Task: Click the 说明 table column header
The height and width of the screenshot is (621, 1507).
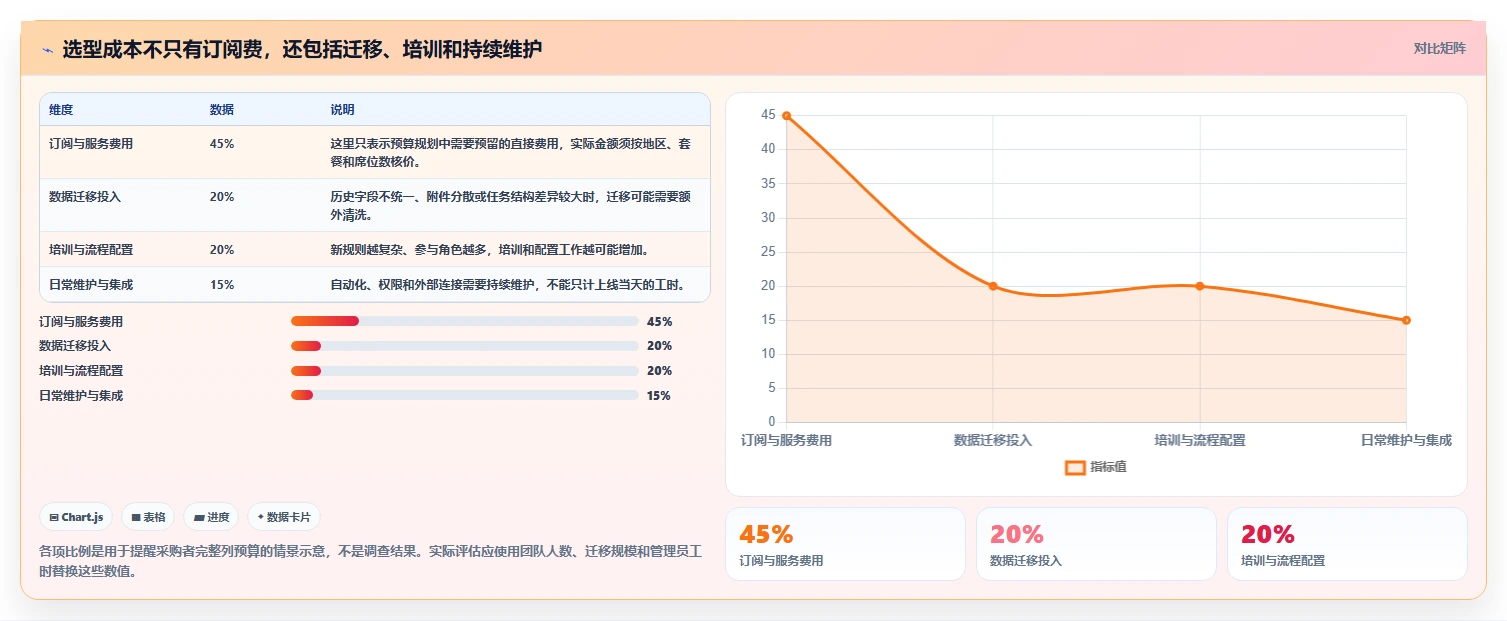Action: pyautogui.click(x=342, y=110)
